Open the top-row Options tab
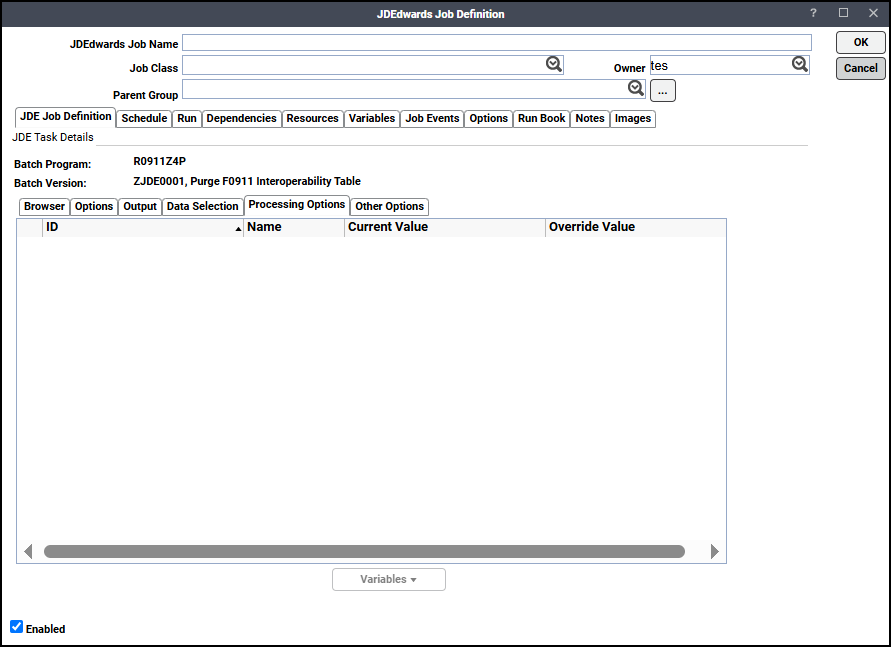891x647 pixels. (489, 118)
